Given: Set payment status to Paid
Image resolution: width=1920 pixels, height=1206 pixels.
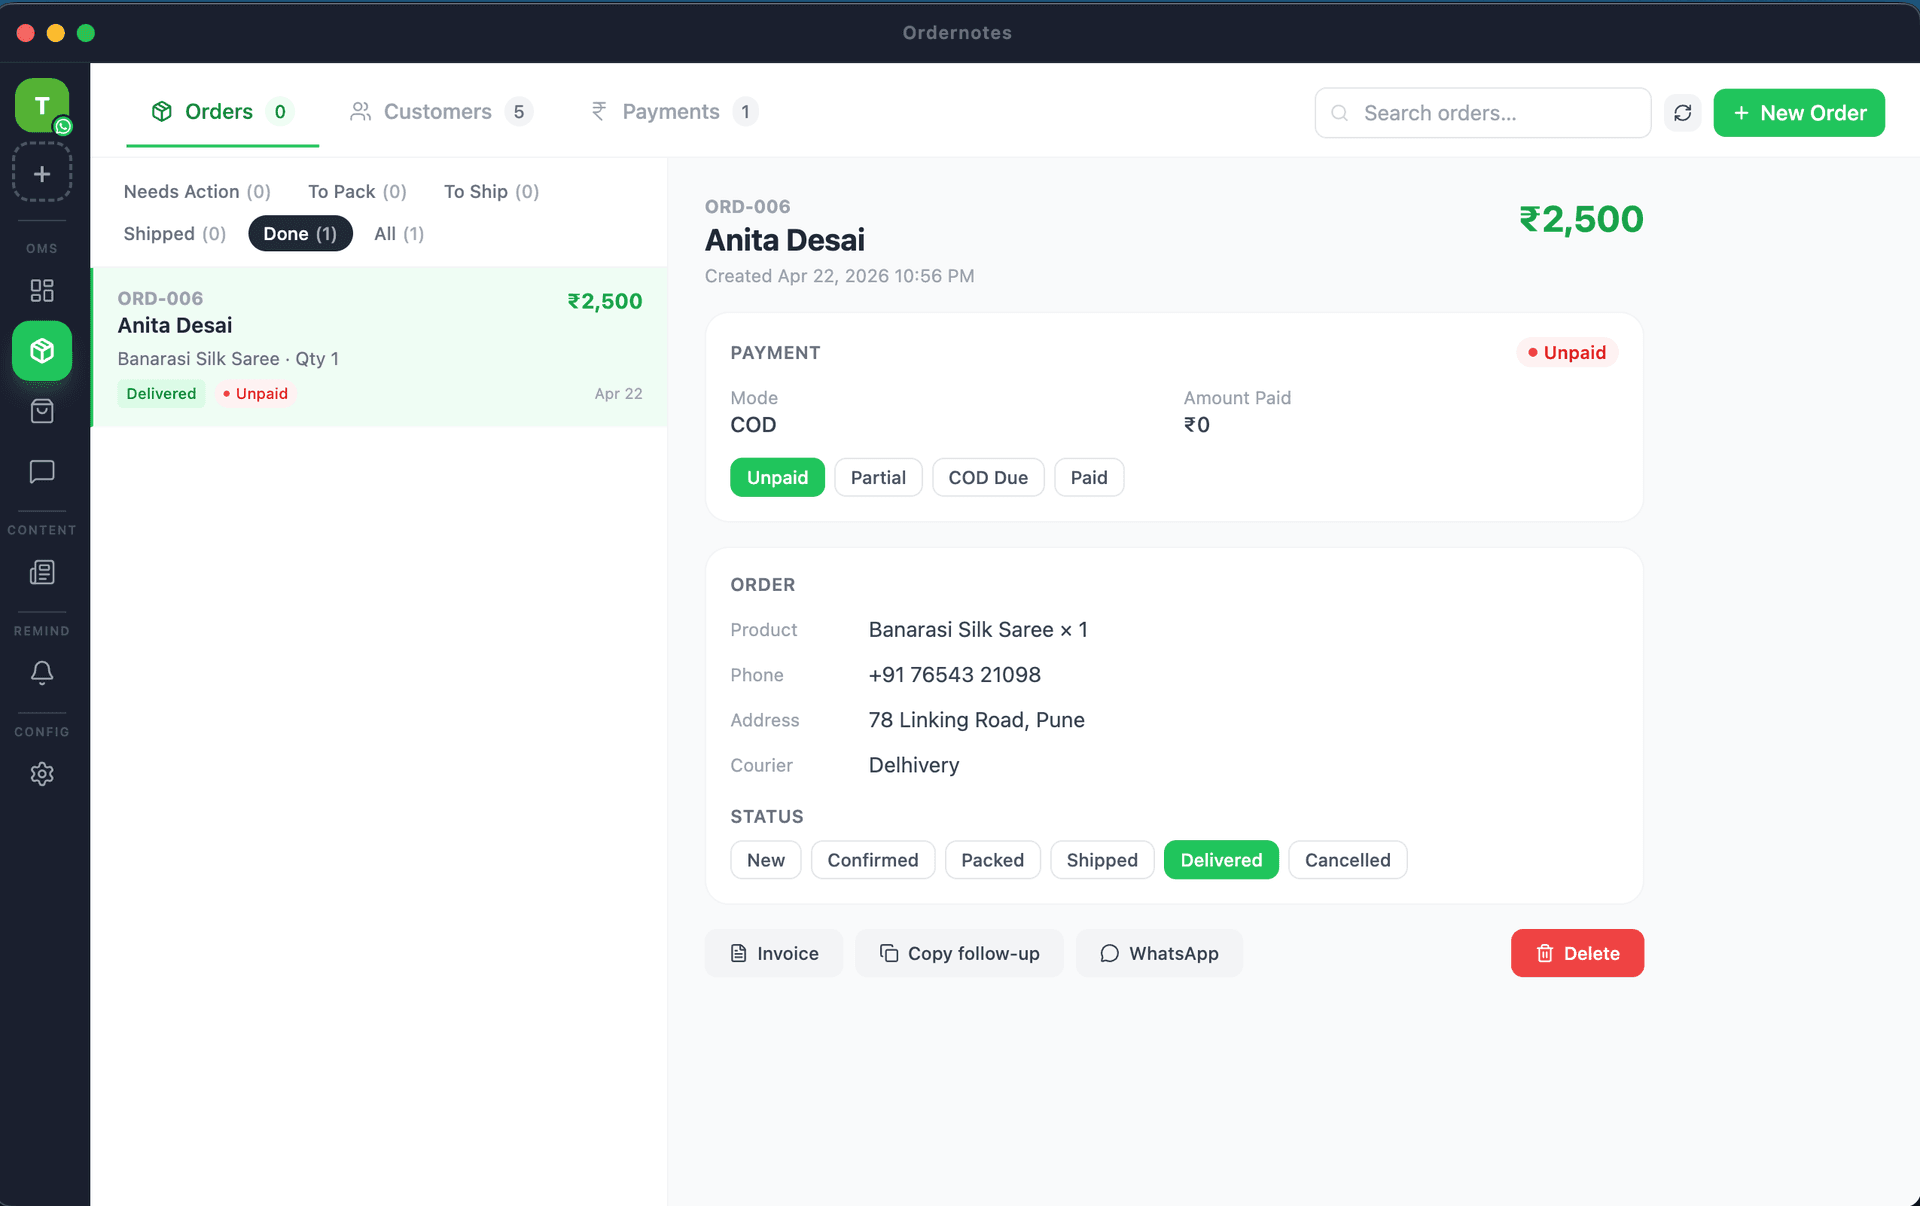Looking at the screenshot, I should coord(1088,478).
